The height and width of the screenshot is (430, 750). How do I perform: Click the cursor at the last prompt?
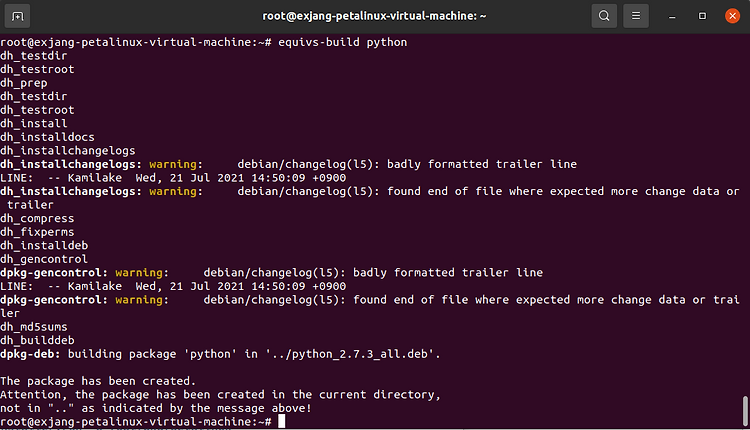(x=283, y=422)
